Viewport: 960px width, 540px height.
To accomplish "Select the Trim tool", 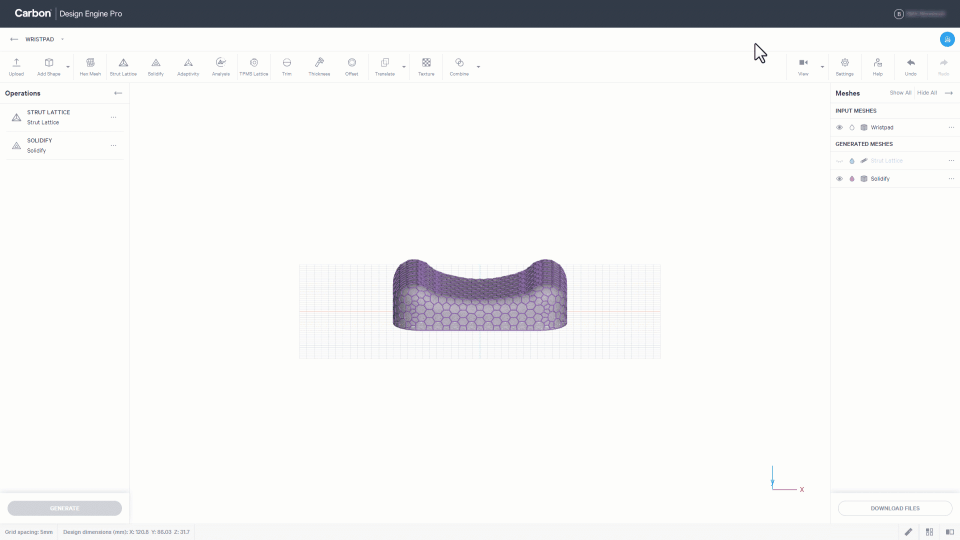I will coord(287,66).
